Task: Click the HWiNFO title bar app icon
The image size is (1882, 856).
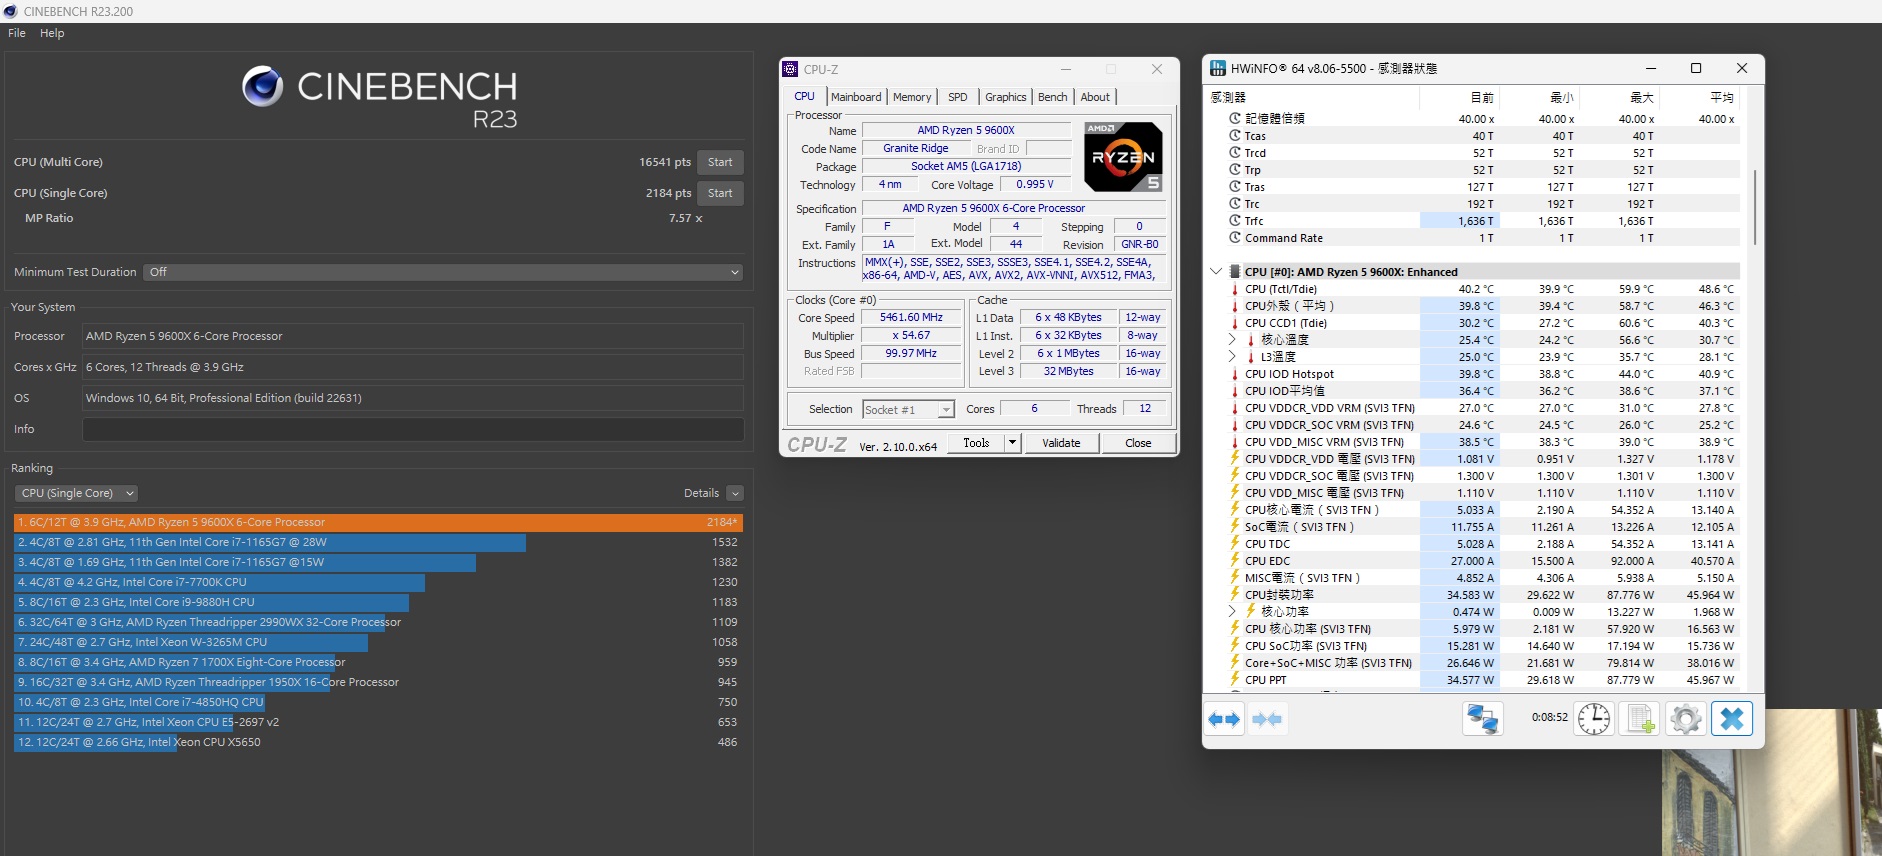Action: (1218, 68)
